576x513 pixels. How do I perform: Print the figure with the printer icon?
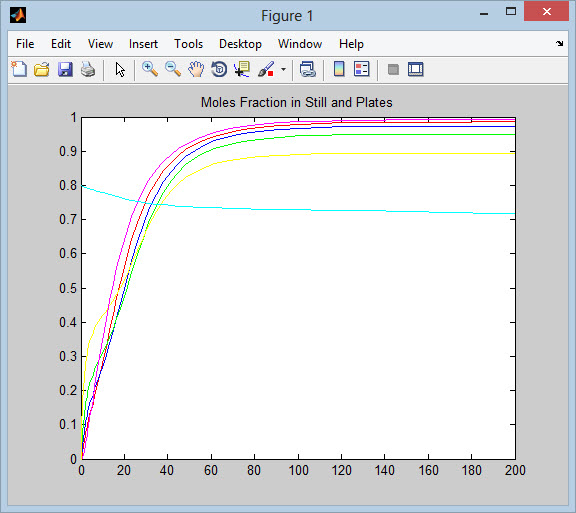[x=88, y=69]
